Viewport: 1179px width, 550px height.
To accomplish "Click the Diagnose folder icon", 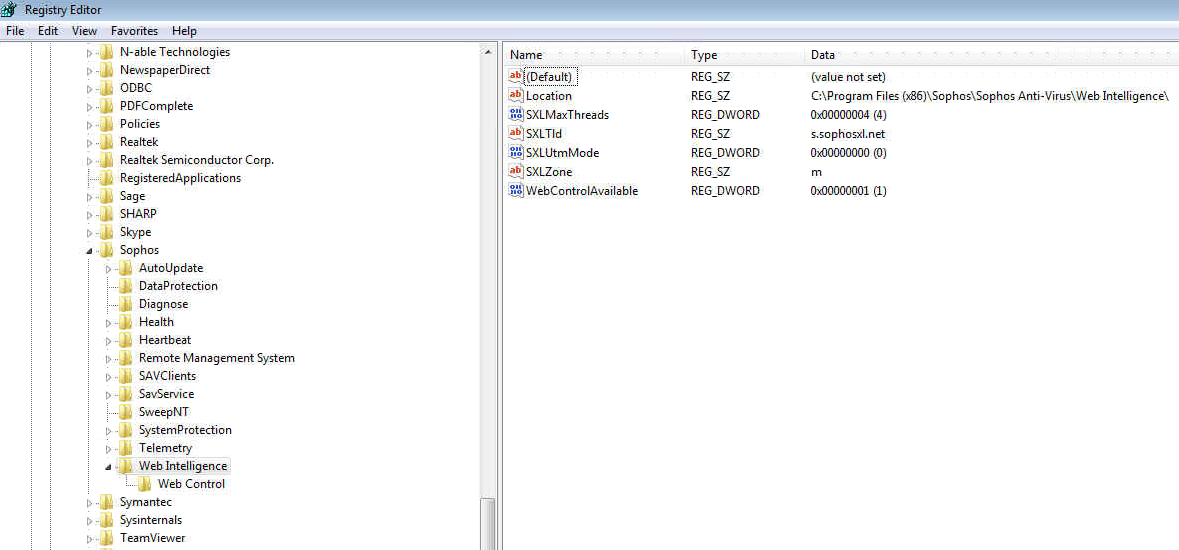I will (126, 304).
